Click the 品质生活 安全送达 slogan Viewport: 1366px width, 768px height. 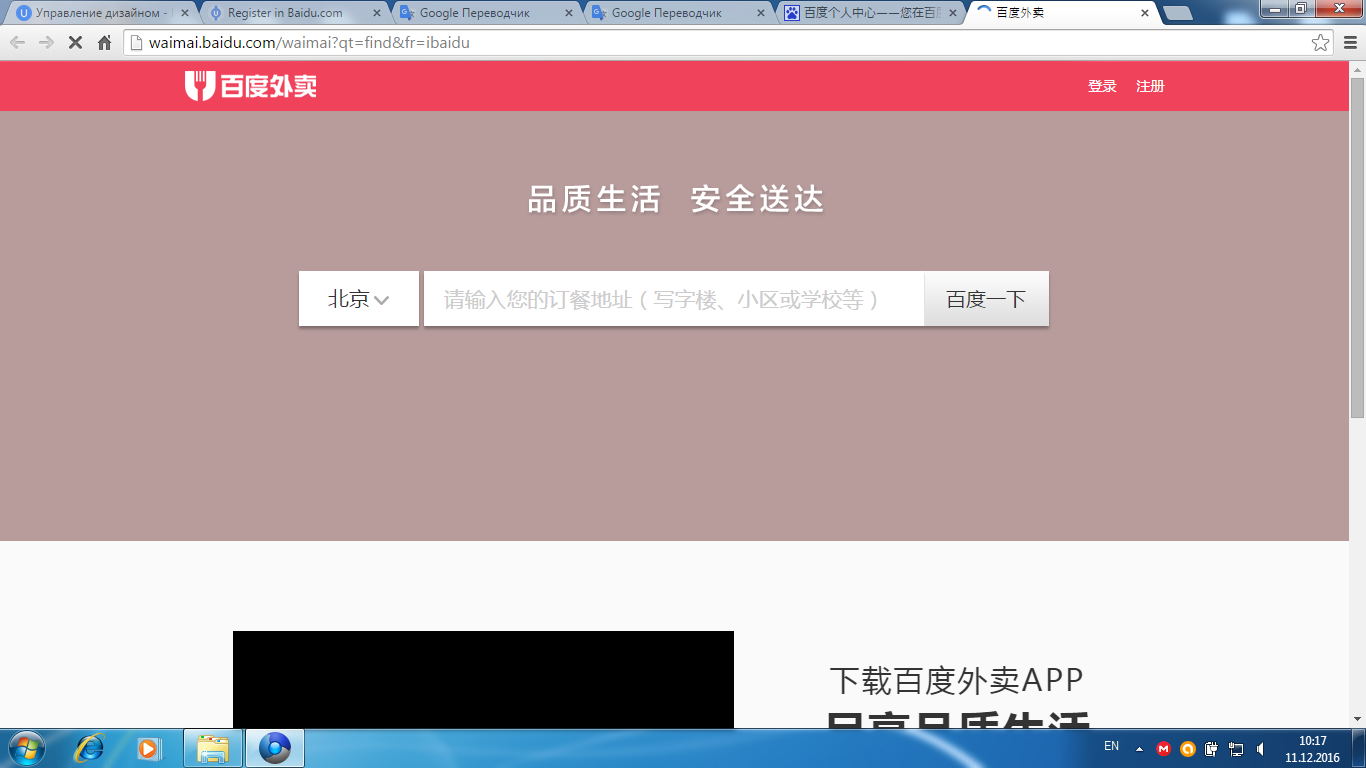point(676,200)
